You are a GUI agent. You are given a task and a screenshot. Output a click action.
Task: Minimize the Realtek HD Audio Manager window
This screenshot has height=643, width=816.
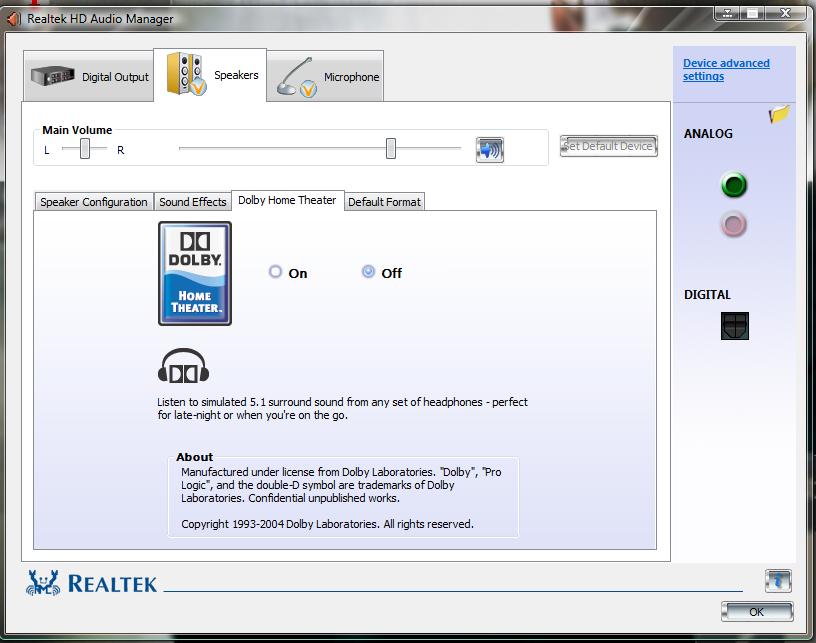coord(728,13)
